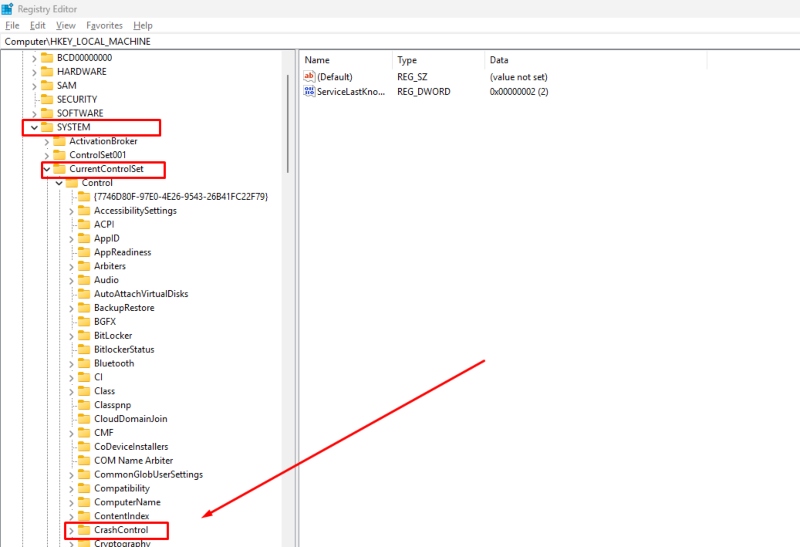This screenshot has height=547, width=800.
Task: Expand the ActivationBroker key
Action: point(46,141)
